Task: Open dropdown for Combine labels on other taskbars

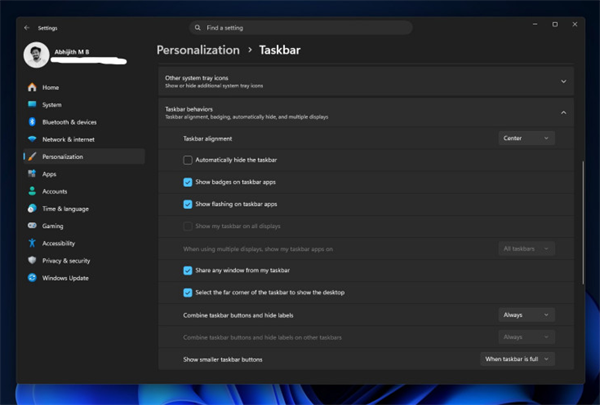Action: pos(527,337)
